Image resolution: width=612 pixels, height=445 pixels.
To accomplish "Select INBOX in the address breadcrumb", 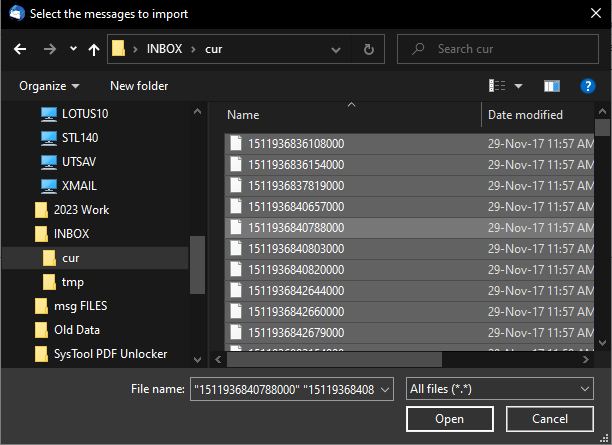I will (x=164, y=49).
